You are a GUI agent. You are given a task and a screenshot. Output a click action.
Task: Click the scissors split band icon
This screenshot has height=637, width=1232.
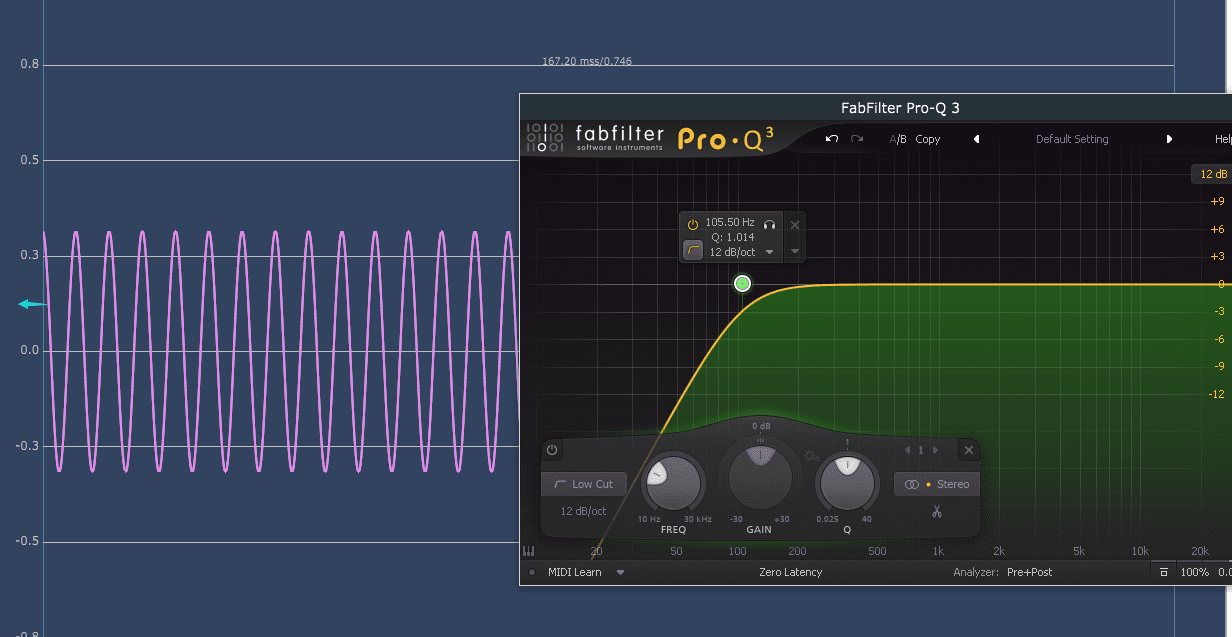(x=937, y=512)
